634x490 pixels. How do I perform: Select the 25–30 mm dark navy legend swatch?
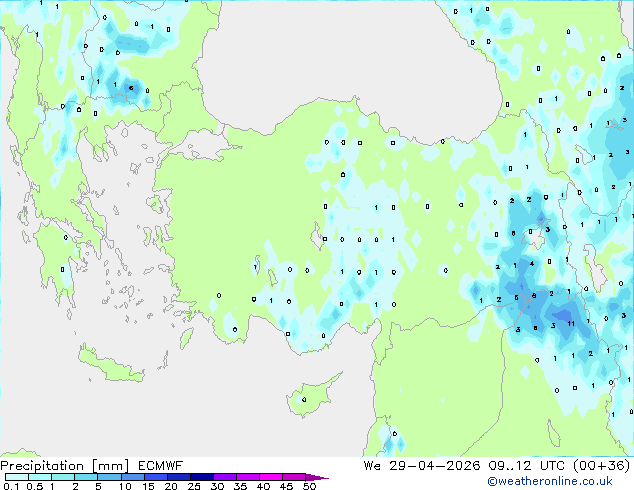[x=202, y=477]
